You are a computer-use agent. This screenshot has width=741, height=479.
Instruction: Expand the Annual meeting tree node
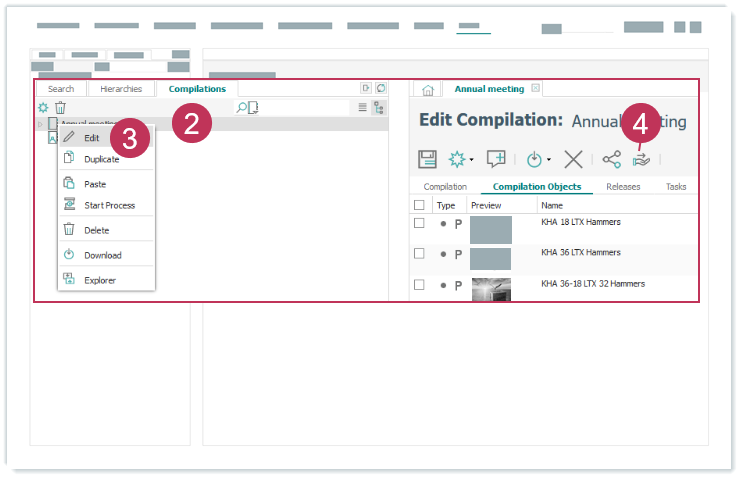pos(40,124)
